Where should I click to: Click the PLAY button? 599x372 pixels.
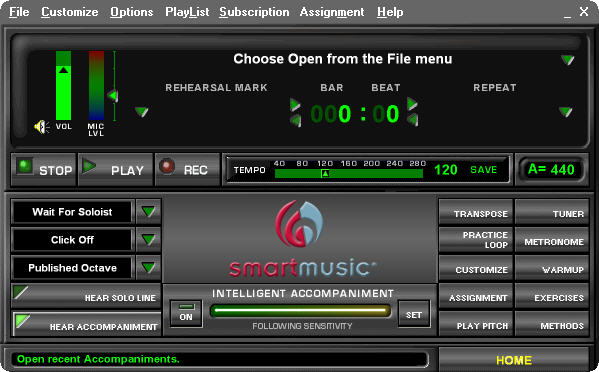pyautogui.click(x=115, y=170)
